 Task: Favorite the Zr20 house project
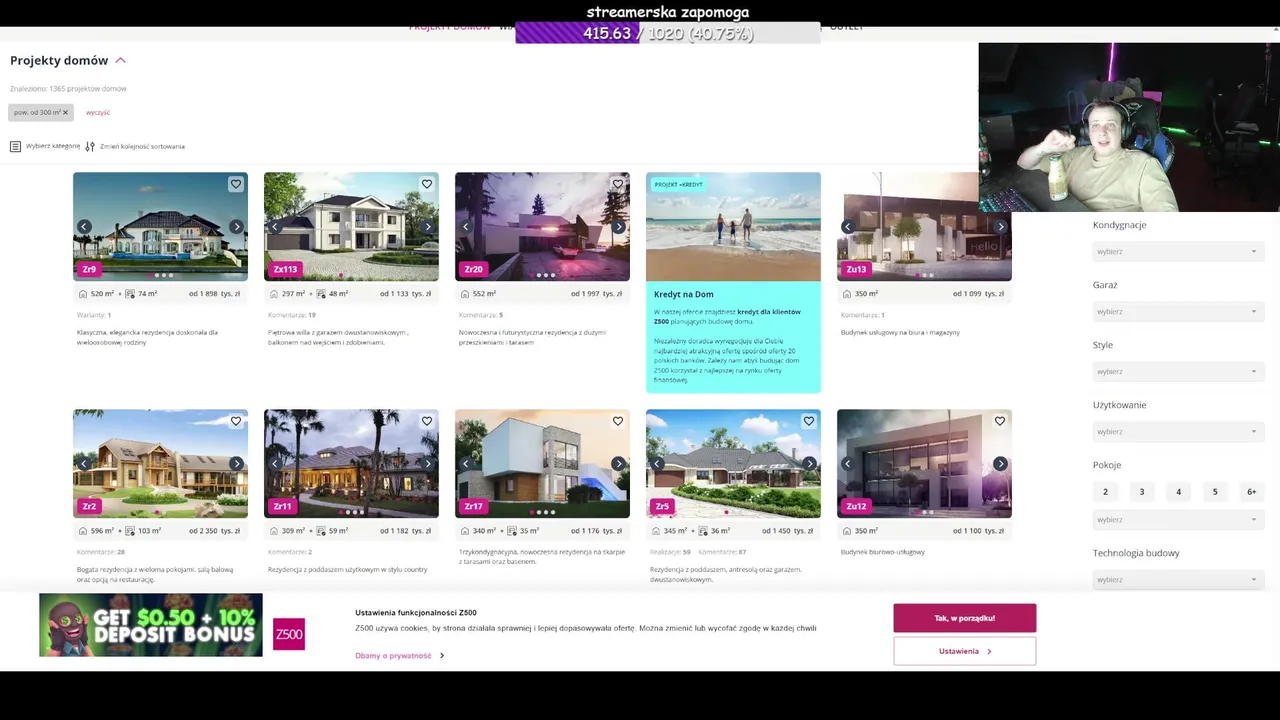(x=618, y=184)
